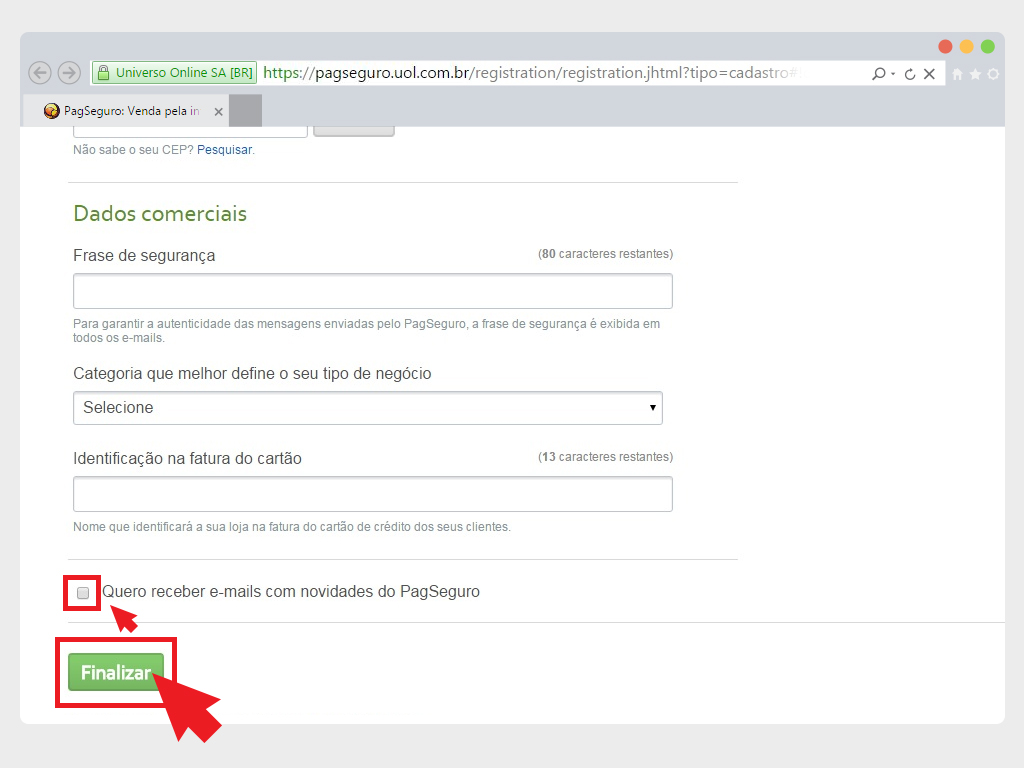Click the Frase de segurança text field
Screen dimensions: 1024x768
coord(372,291)
